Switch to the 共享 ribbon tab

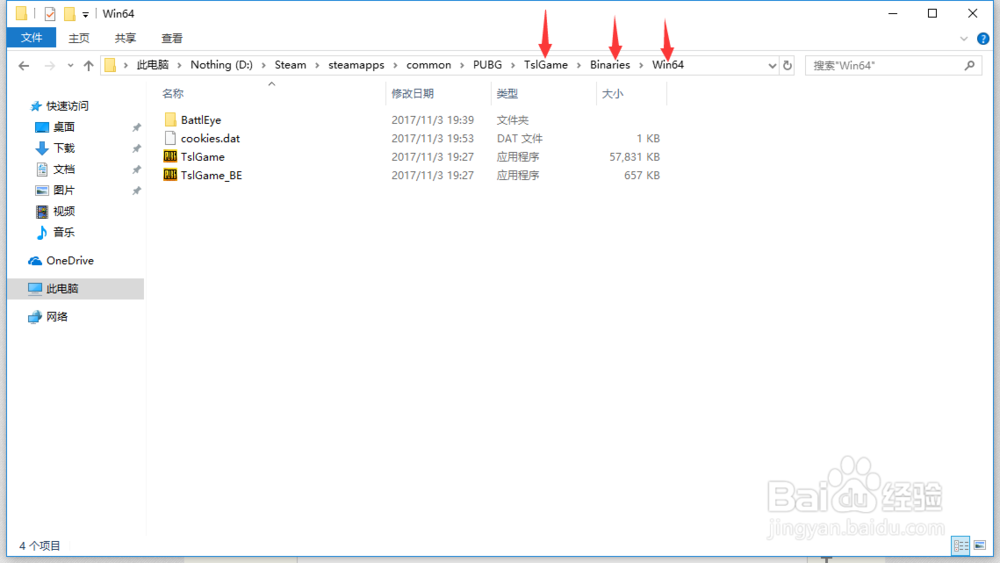click(126, 38)
